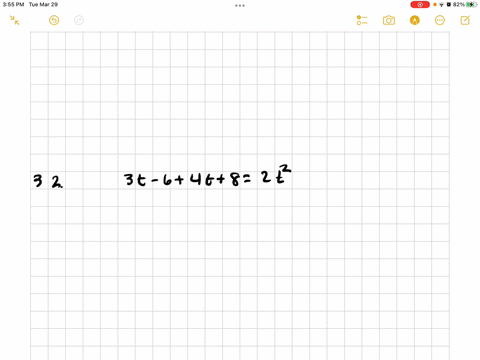This screenshot has height=360, width=480.
Task: Toggle the markup pen tool
Action: pos(415,20)
